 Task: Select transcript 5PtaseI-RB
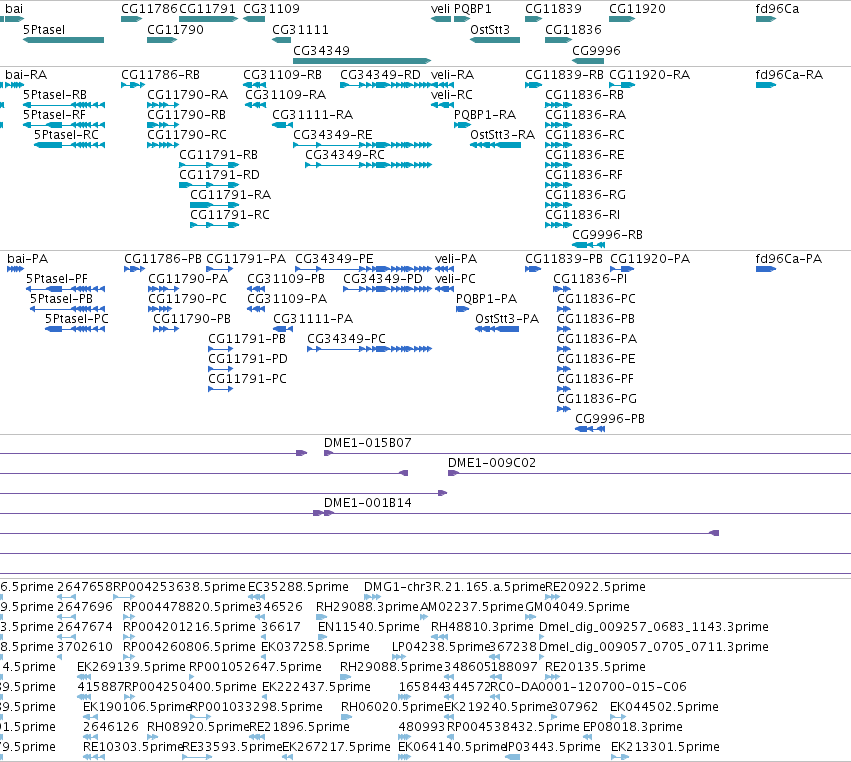(x=64, y=105)
